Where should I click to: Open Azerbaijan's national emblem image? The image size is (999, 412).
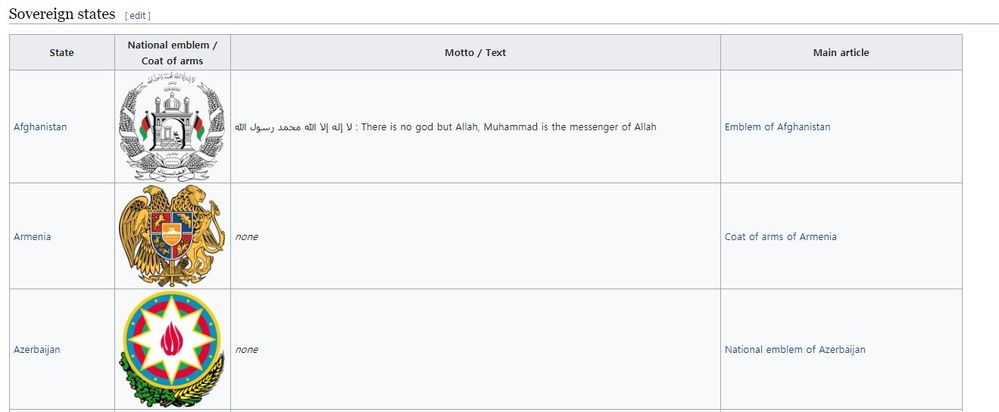pos(172,349)
